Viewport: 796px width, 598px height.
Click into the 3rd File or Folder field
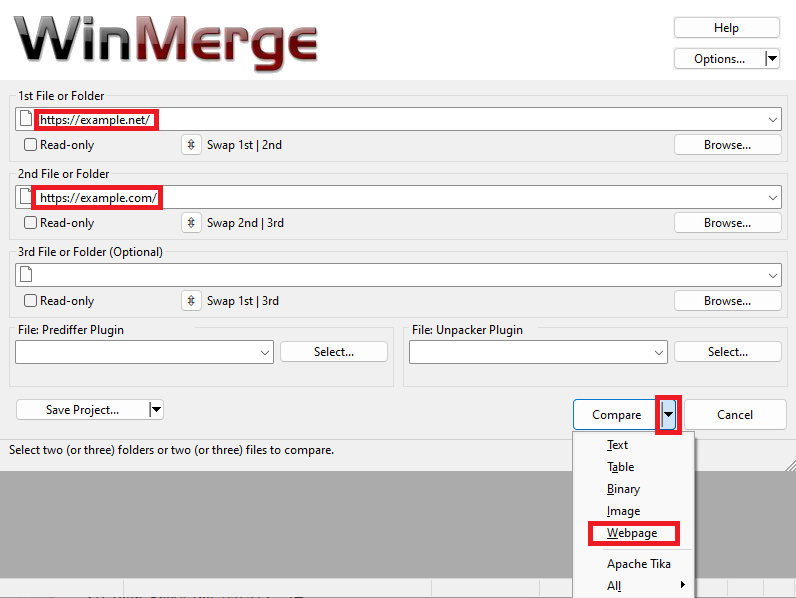pos(400,275)
